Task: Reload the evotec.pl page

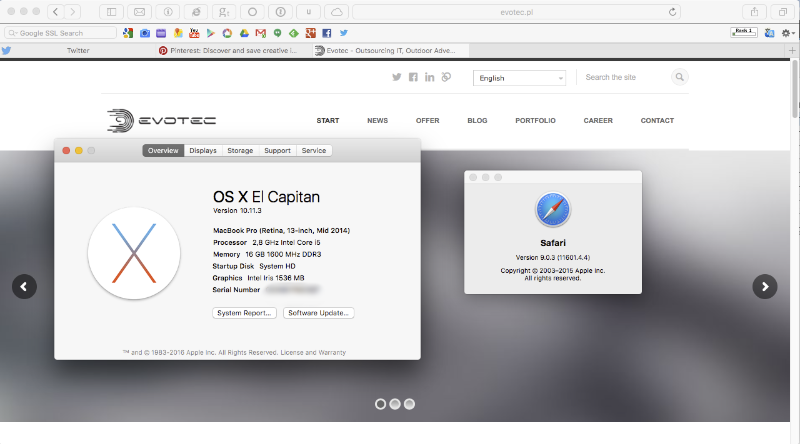Action: pos(672,12)
